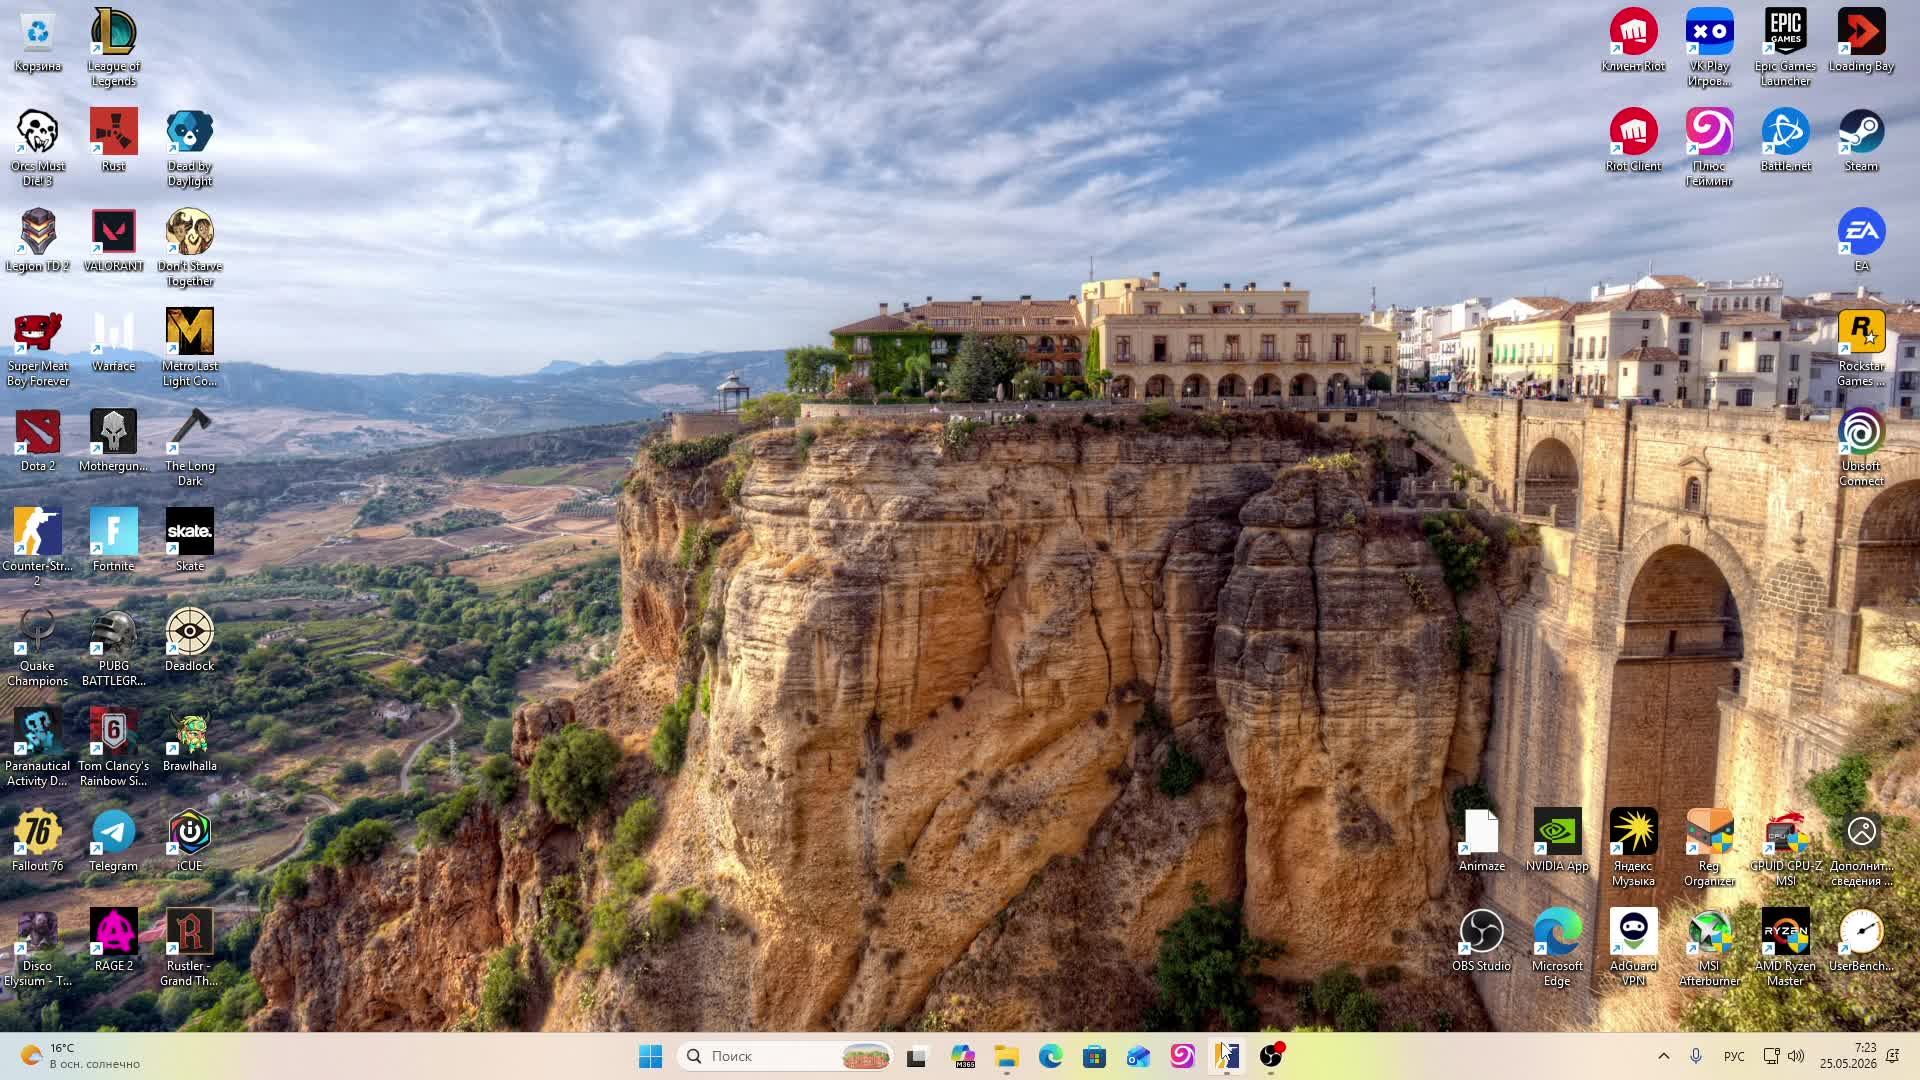Open the Battle.net shortcut
This screenshot has width=1920, height=1080.
(x=1786, y=141)
